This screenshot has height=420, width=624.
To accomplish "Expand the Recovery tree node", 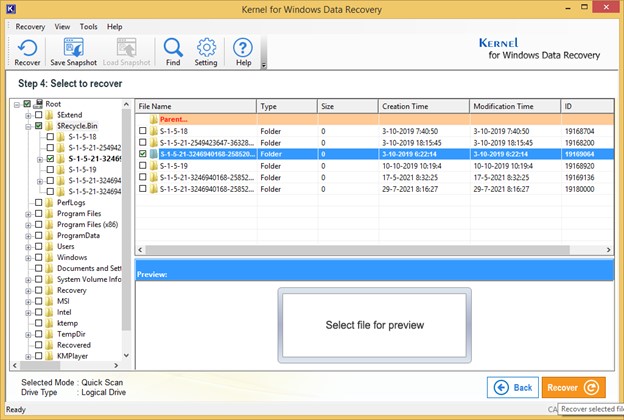I will (x=28, y=291).
